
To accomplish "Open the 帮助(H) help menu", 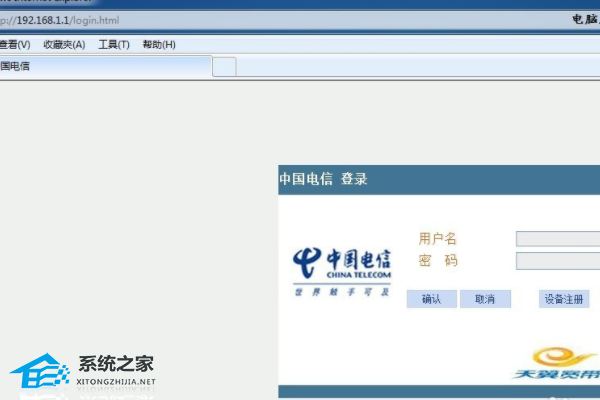I will point(159,45).
